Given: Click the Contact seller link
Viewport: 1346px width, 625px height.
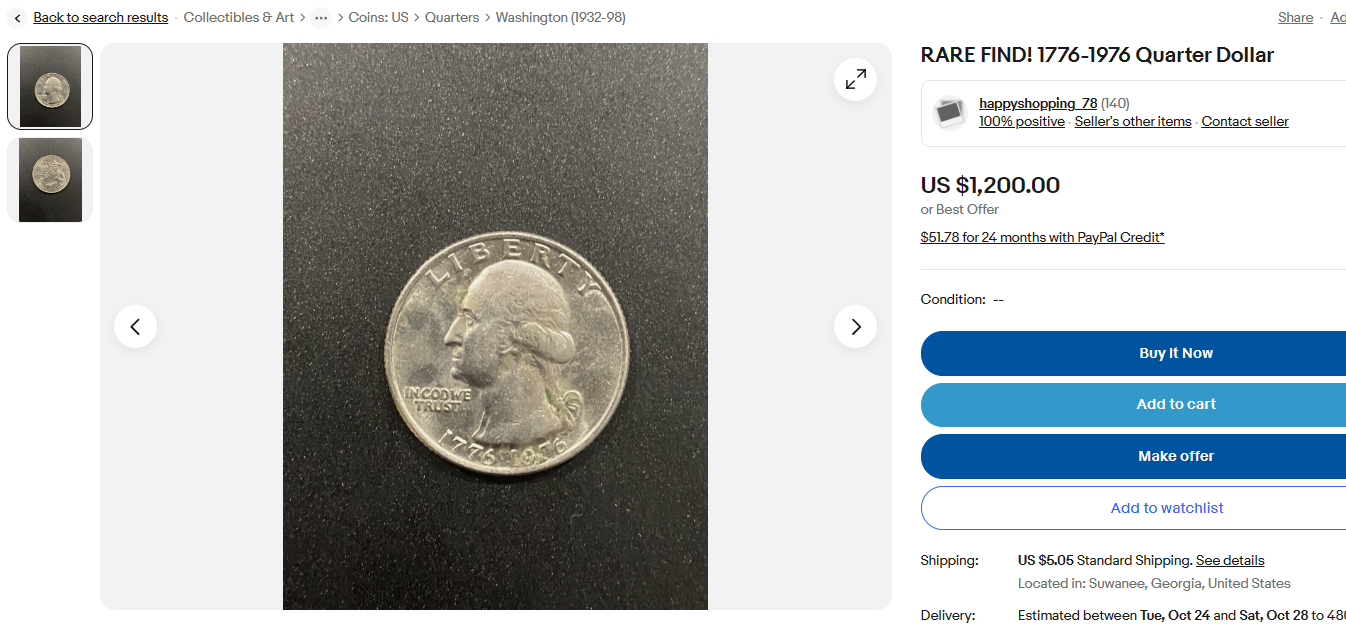Looking at the screenshot, I should 1244,122.
